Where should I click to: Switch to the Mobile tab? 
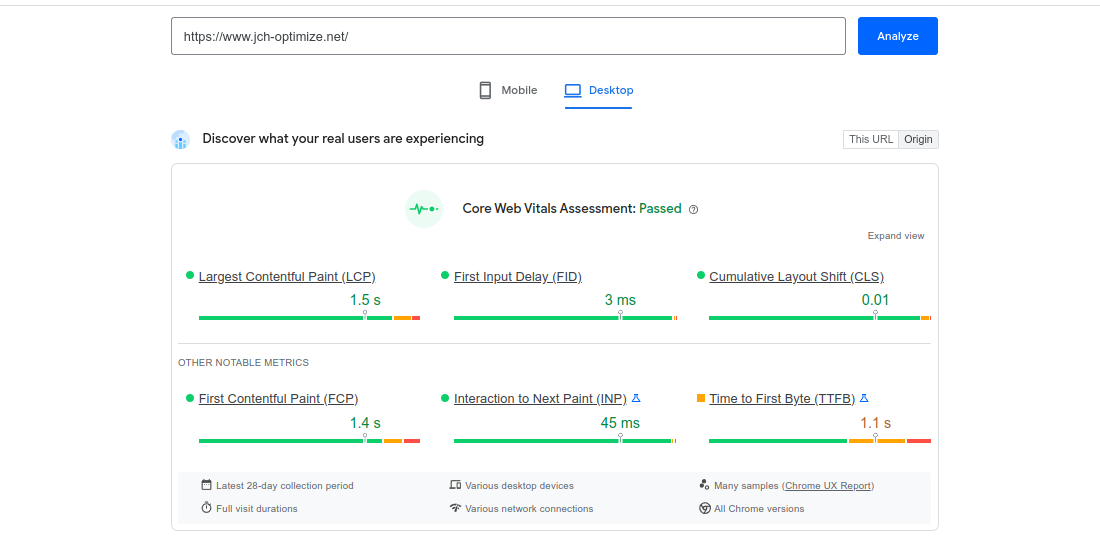click(508, 91)
